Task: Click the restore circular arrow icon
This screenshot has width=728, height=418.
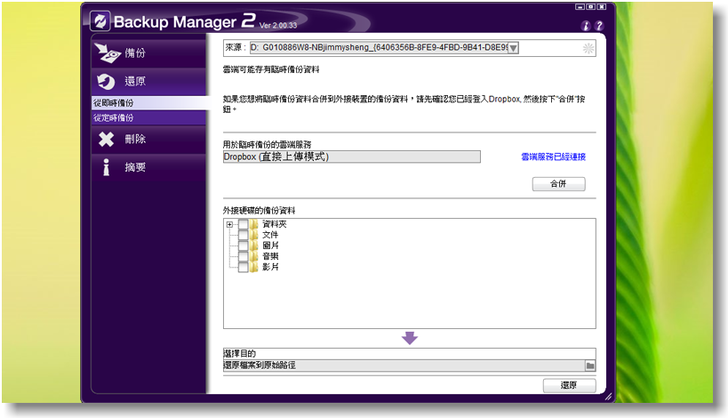Action: click(106, 82)
